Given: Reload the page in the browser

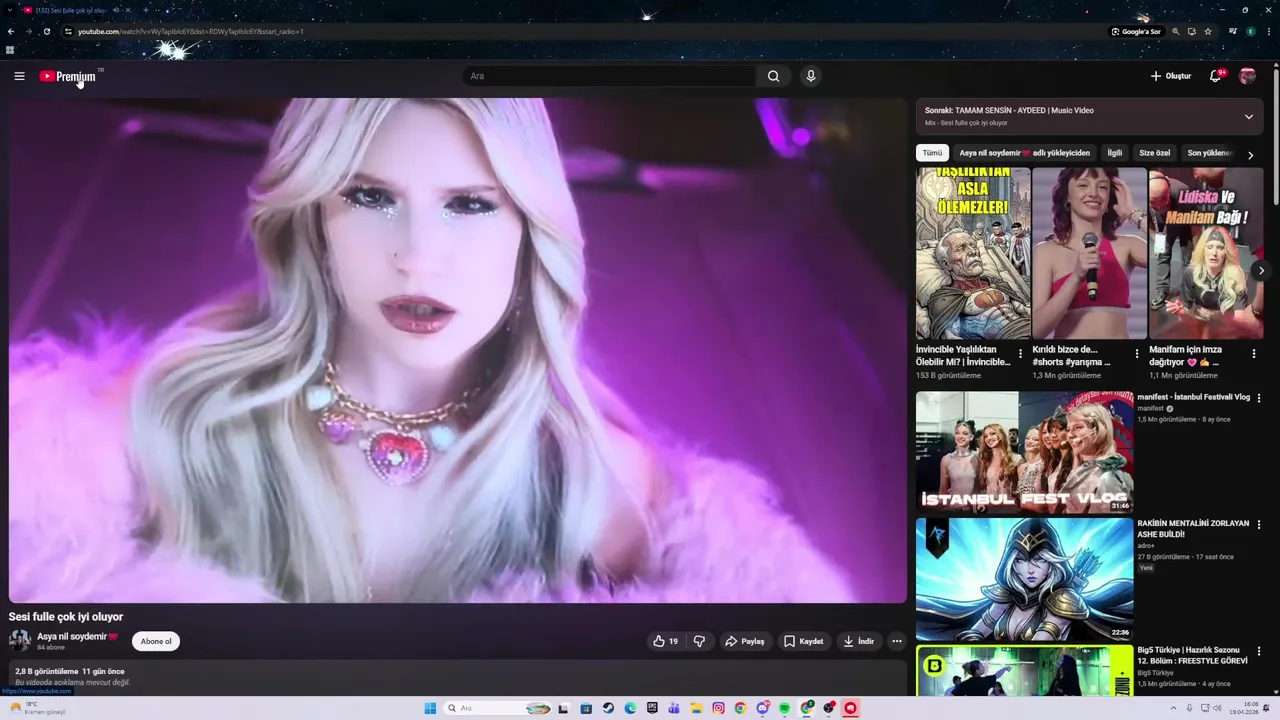Looking at the screenshot, I should (46, 31).
